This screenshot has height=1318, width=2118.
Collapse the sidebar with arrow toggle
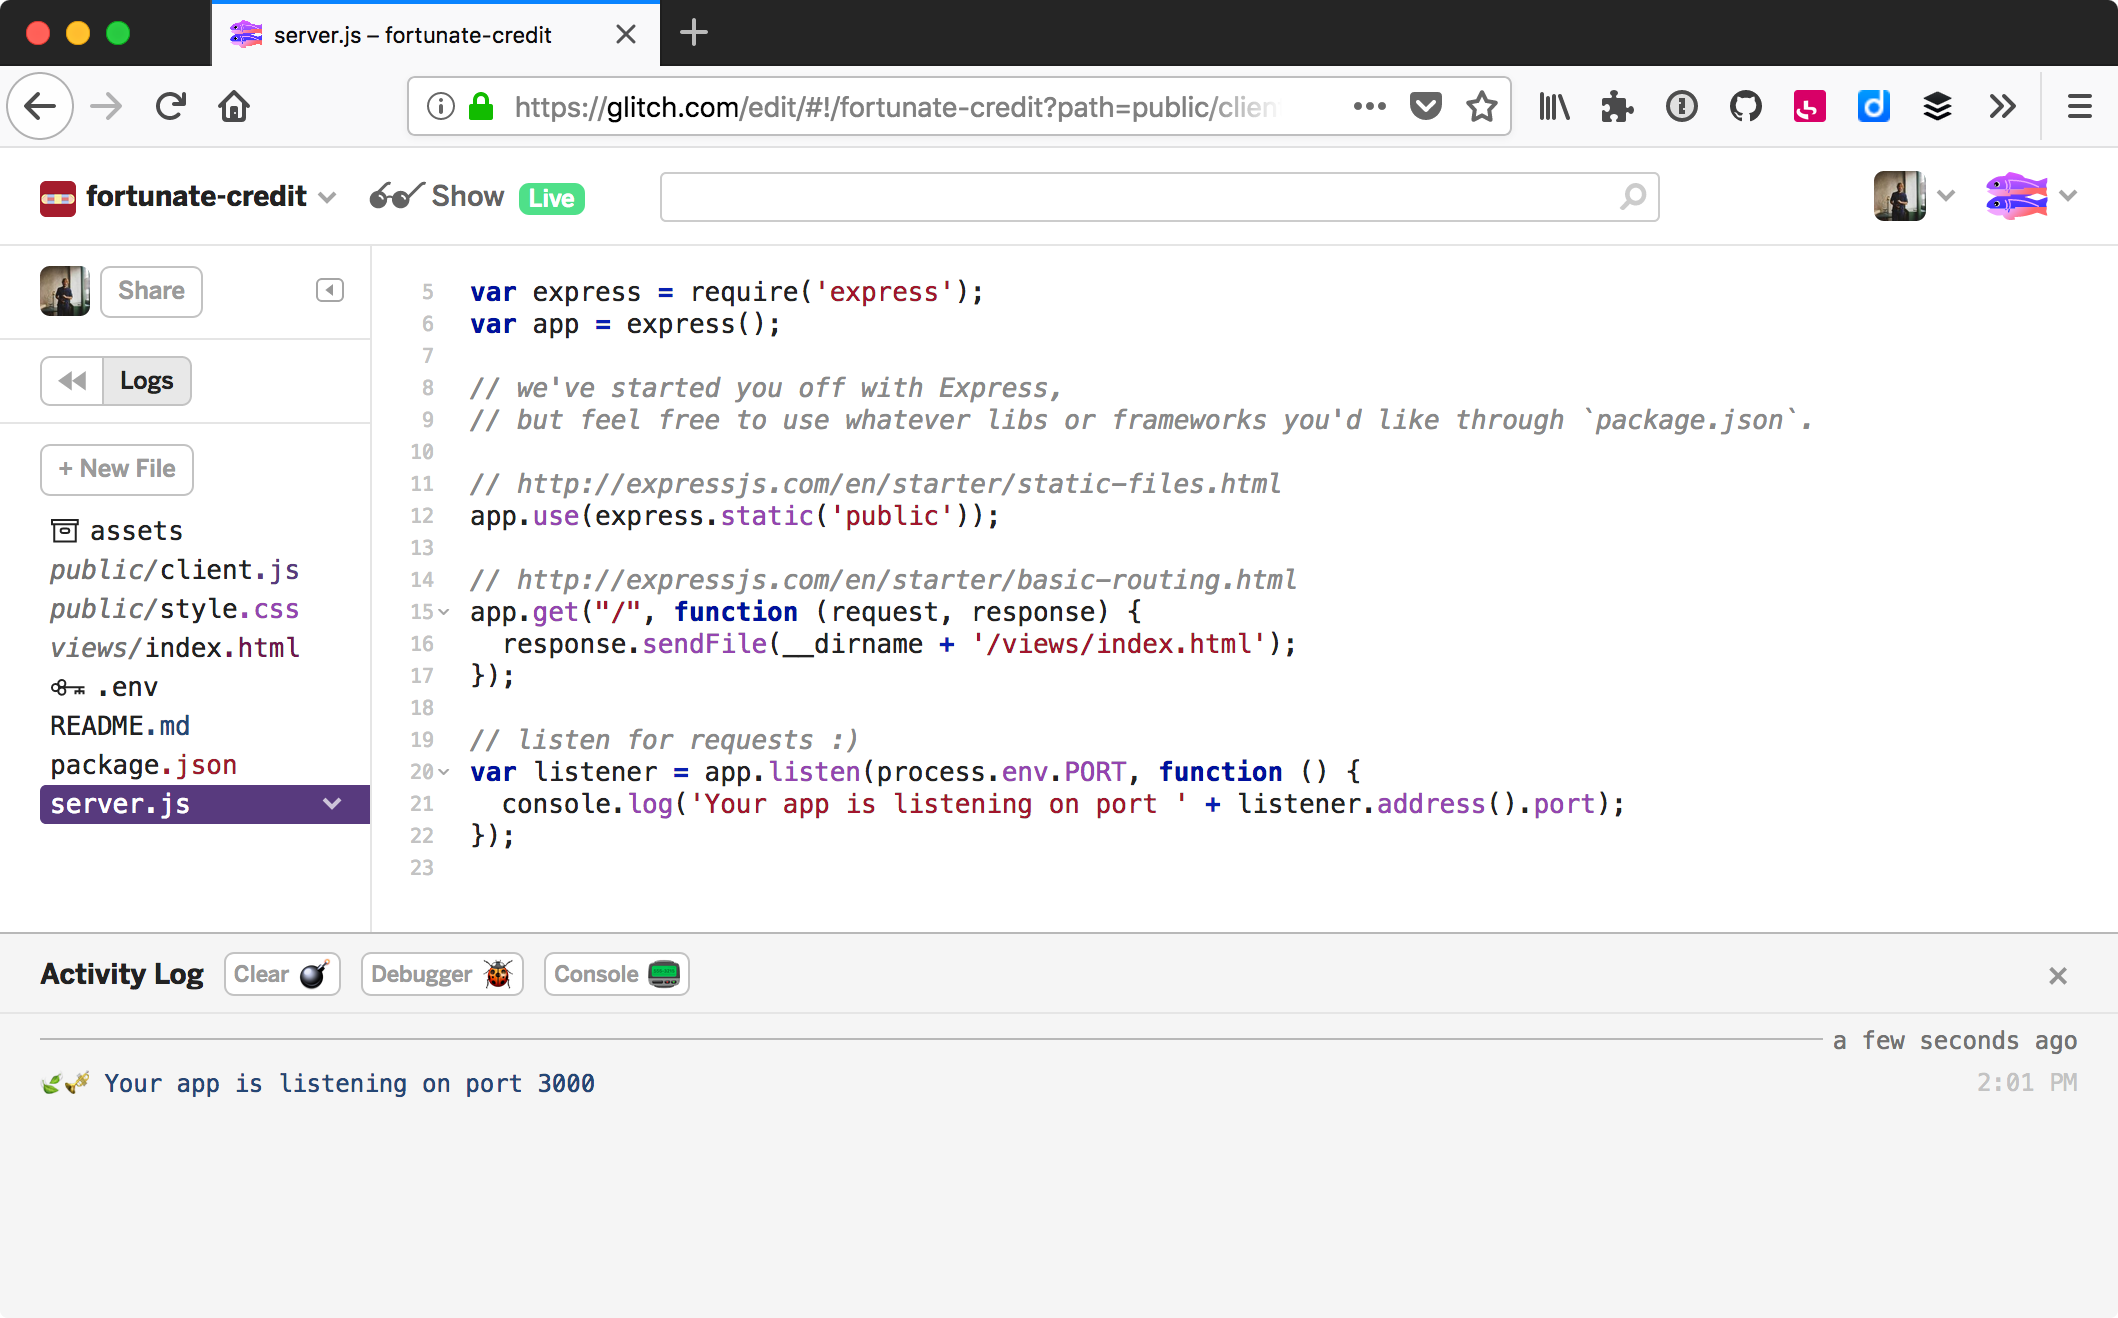click(x=330, y=290)
